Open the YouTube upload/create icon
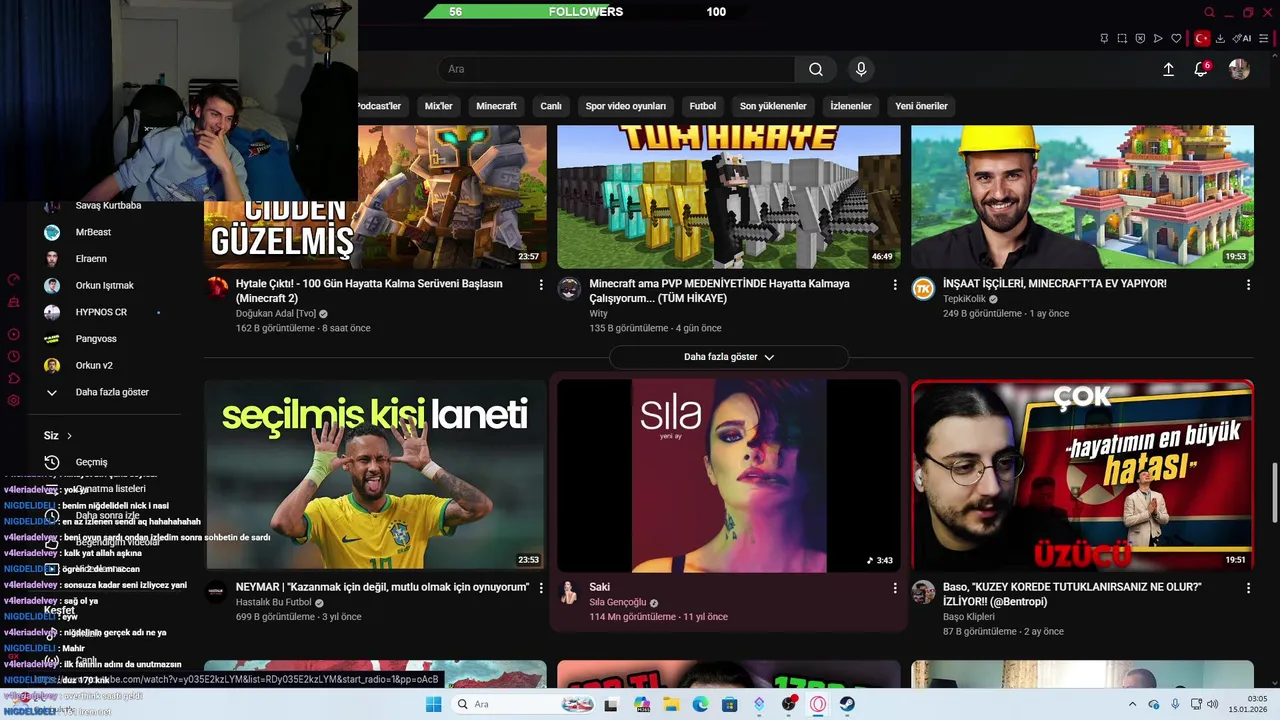This screenshot has width=1280, height=720. (x=1168, y=69)
